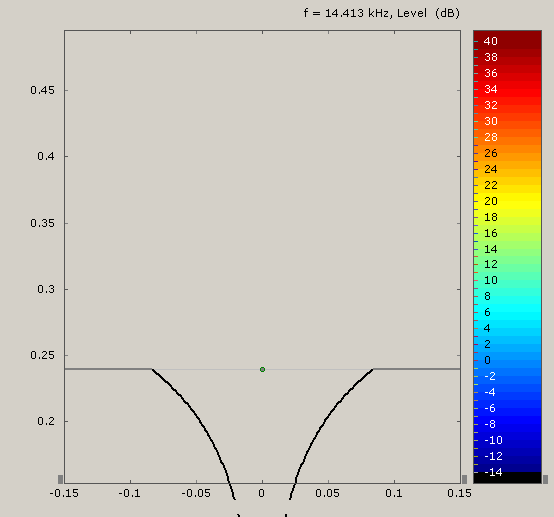Click the colorbar label -4

click(490, 392)
